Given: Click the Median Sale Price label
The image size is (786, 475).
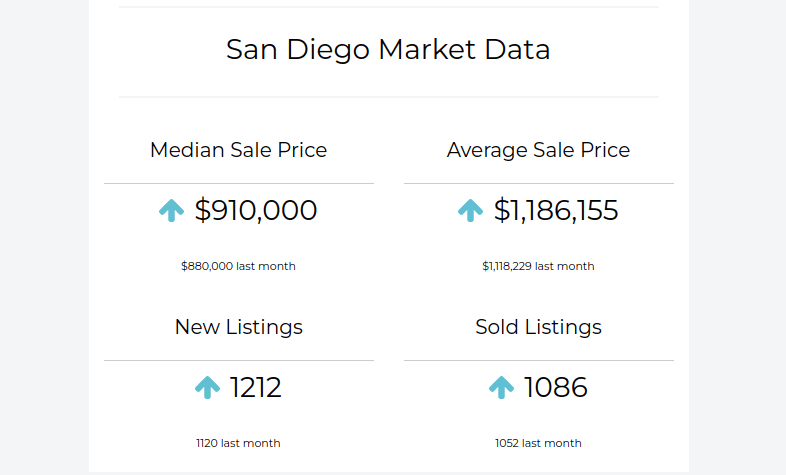Looking at the screenshot, I should click(x=238, y=150).
